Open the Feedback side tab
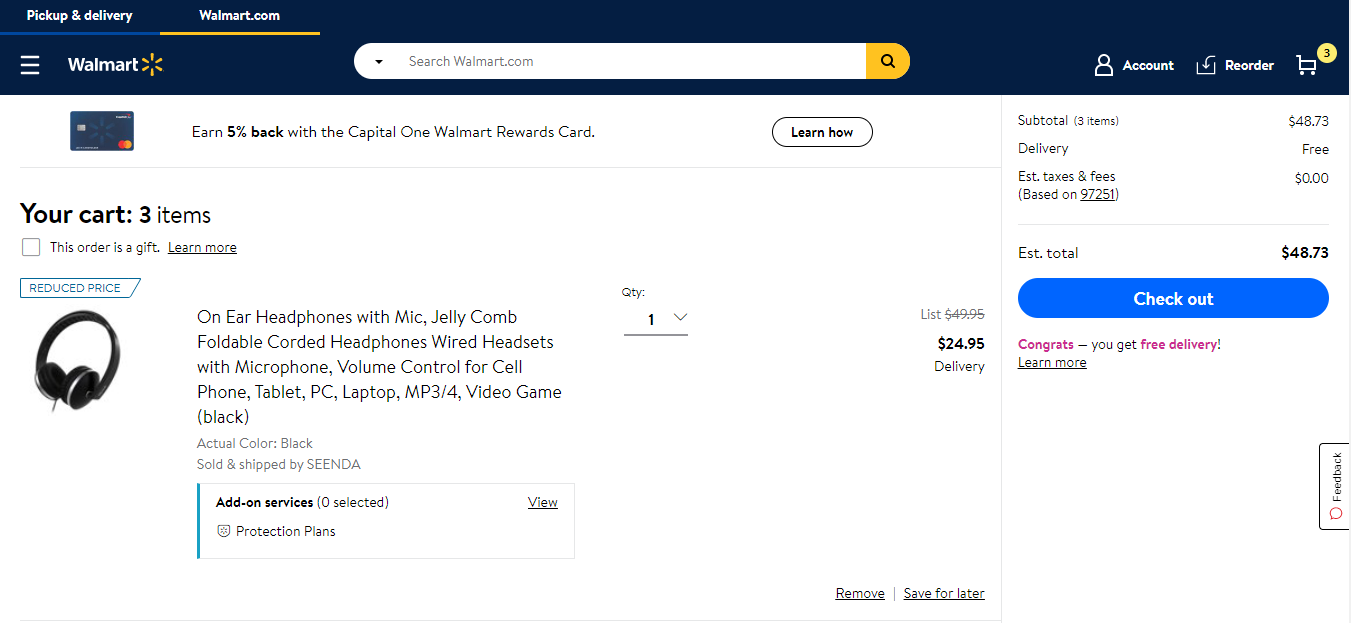 [x=1335, y=486]
